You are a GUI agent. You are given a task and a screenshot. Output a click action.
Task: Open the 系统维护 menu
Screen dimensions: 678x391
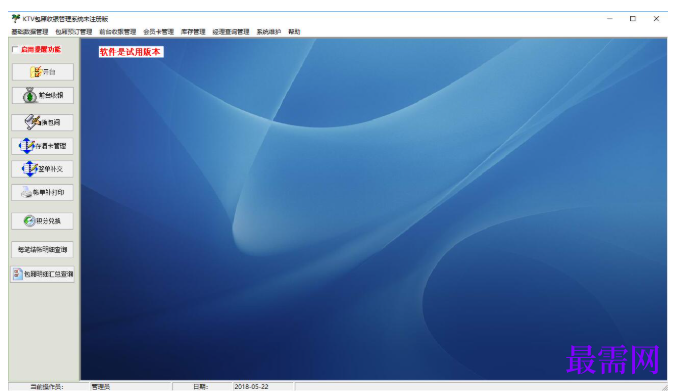(x=269, y=32)
